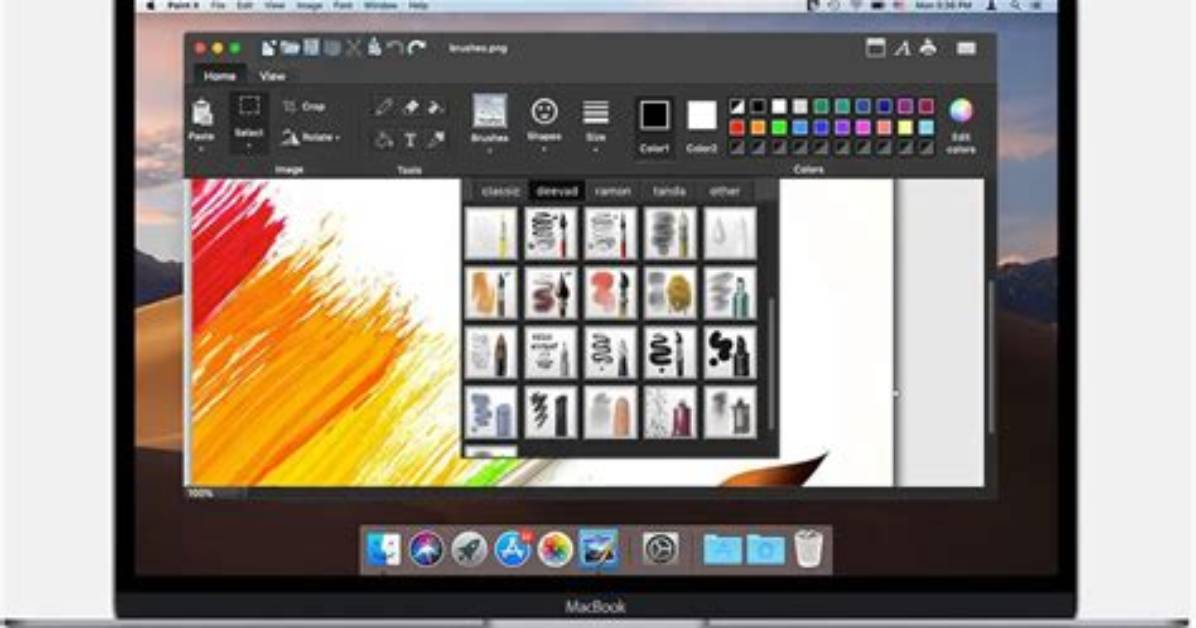The width and height of the screenshot is (1196, 628).
Task: Choose the black ink splatter brush thumbnail
Action: [731, 353]
